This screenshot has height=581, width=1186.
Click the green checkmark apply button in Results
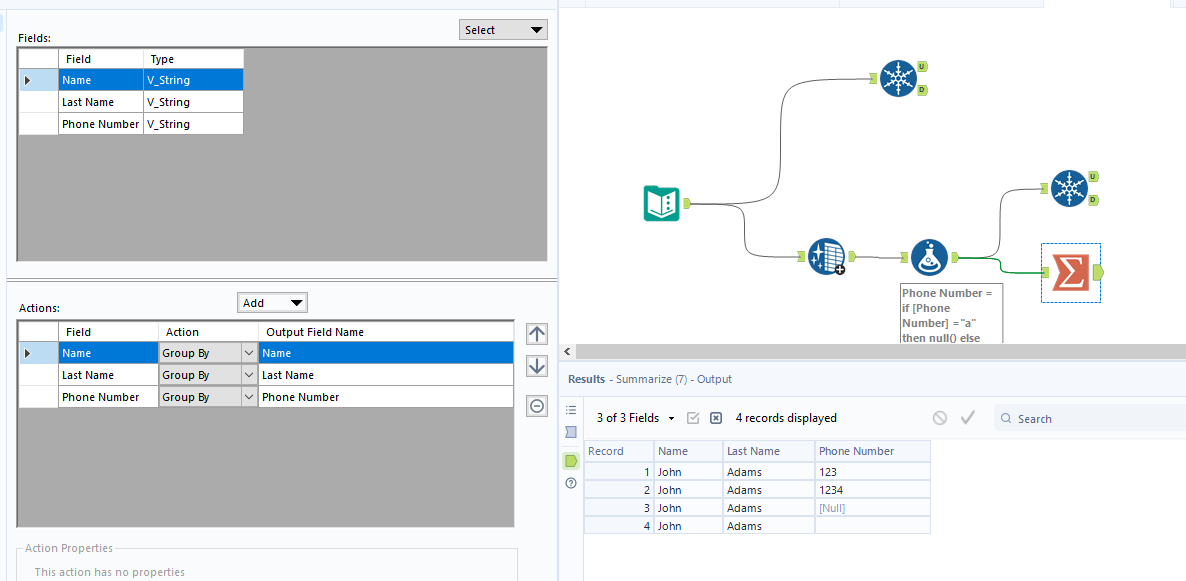click(967, 418)
